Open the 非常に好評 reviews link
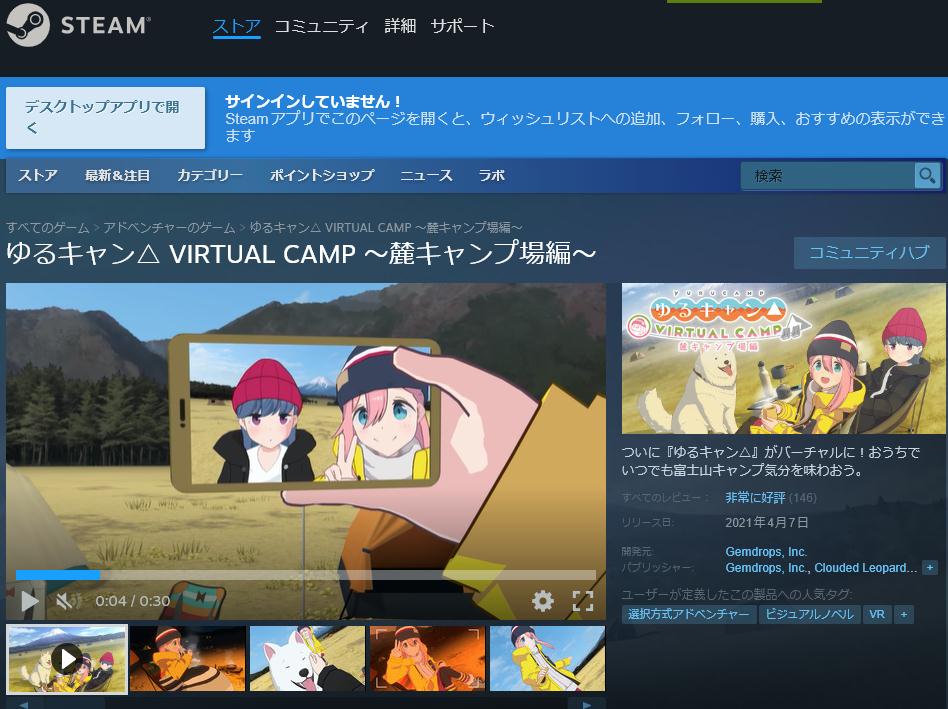 tap(755, 497)
